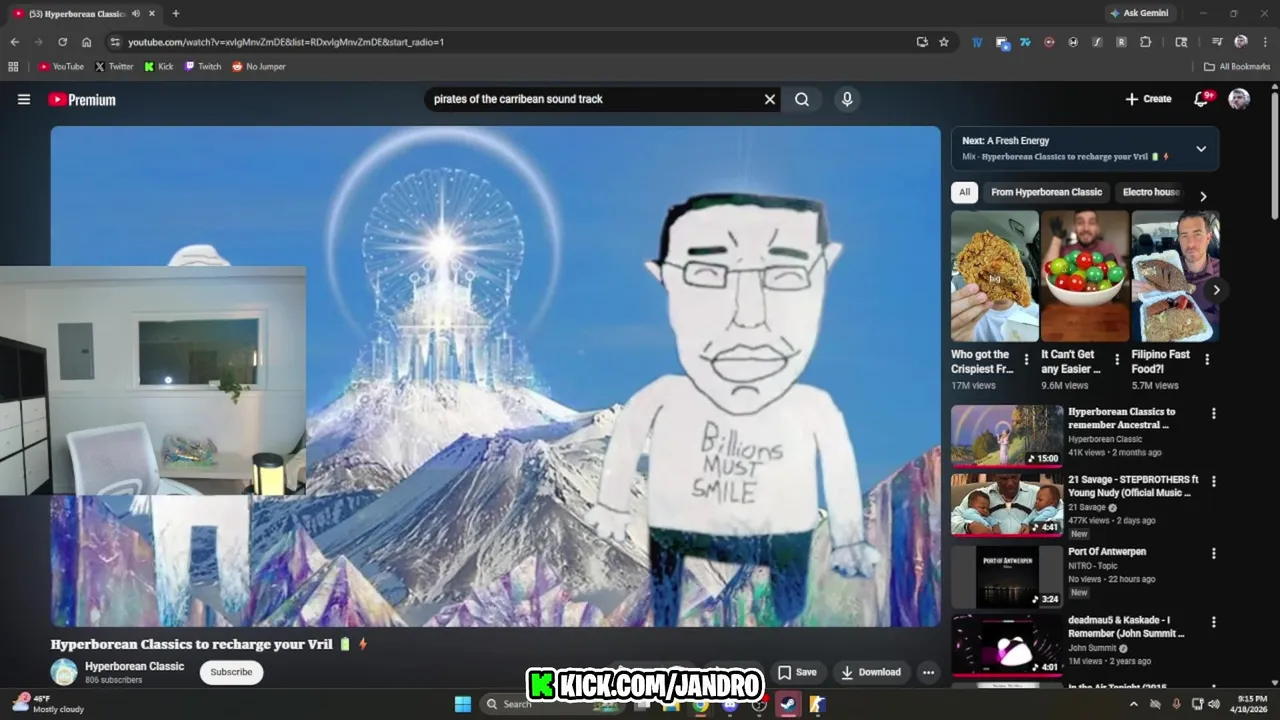Open more actions for the video
This screenshot has height=720, width=1280.
(928, 672)
